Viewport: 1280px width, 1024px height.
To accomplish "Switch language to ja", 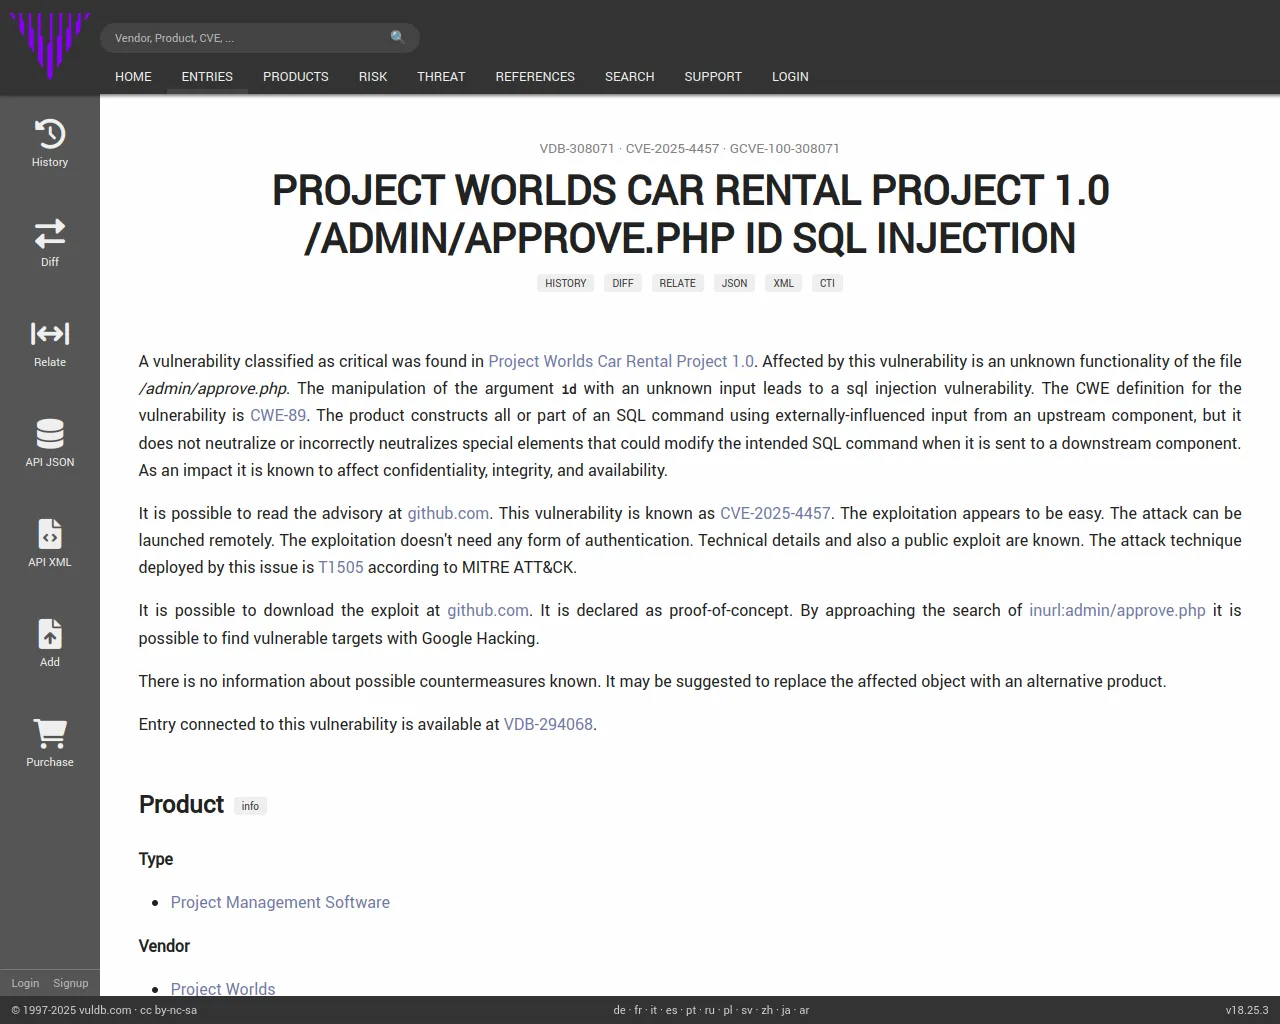I will point(786,1010).
